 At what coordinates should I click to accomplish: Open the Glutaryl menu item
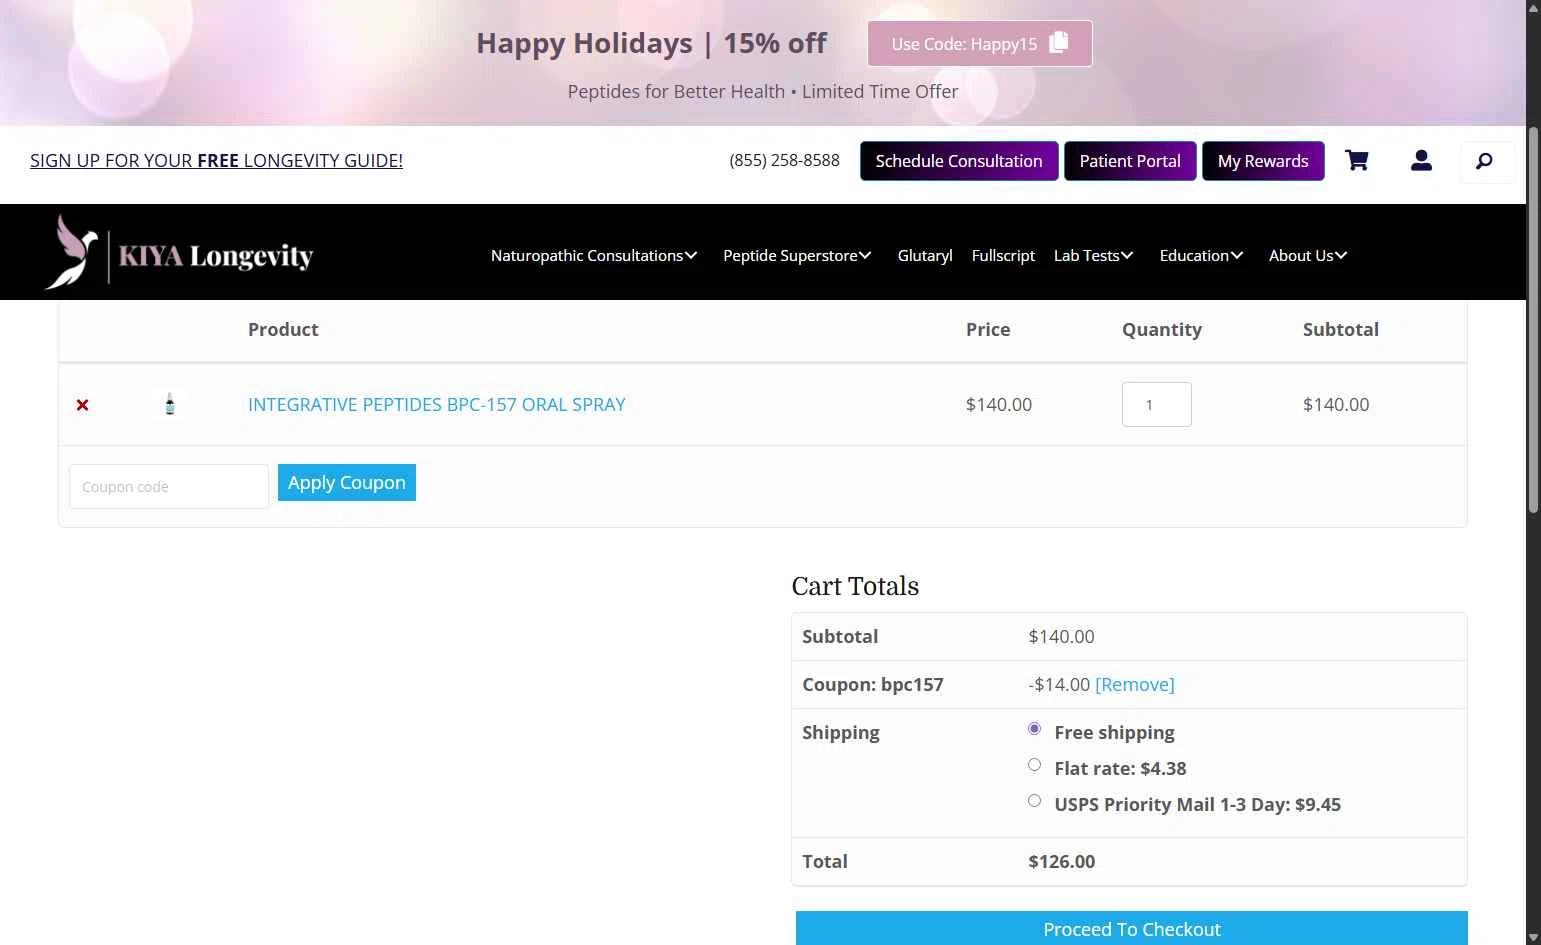click(x=925, y=255)
